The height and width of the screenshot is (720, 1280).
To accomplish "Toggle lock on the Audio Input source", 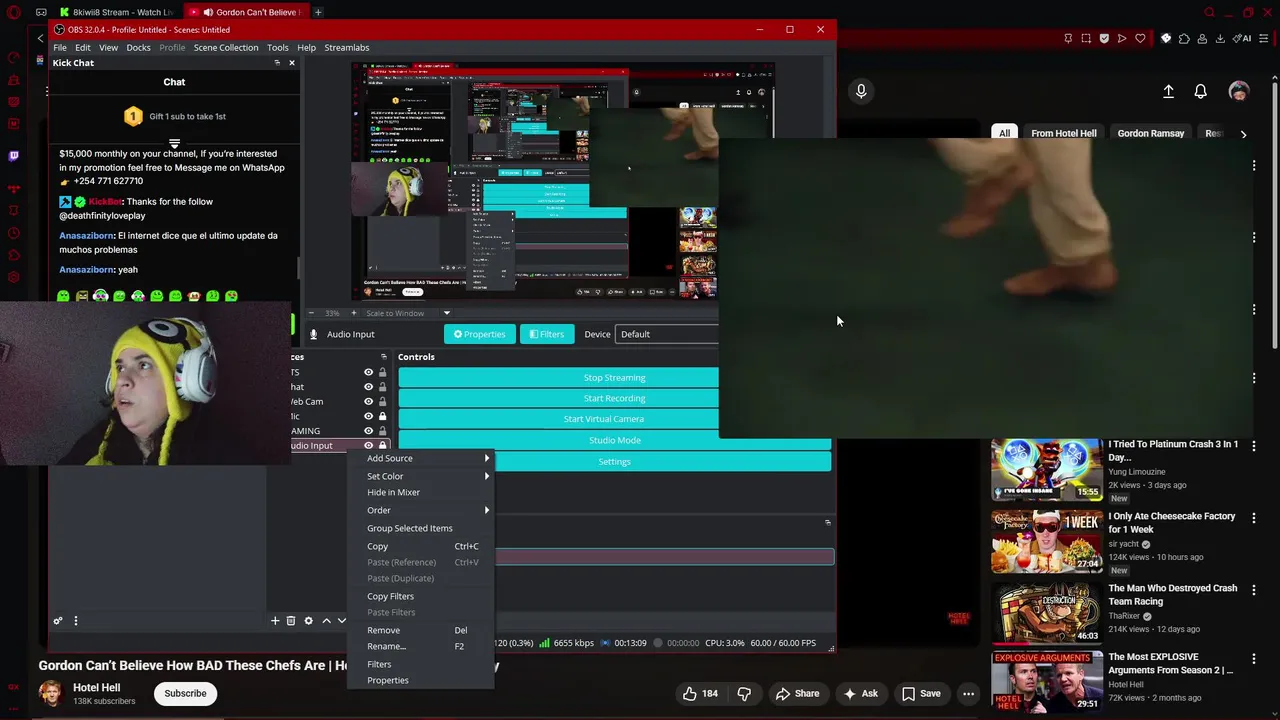I will tap(382, 446).
